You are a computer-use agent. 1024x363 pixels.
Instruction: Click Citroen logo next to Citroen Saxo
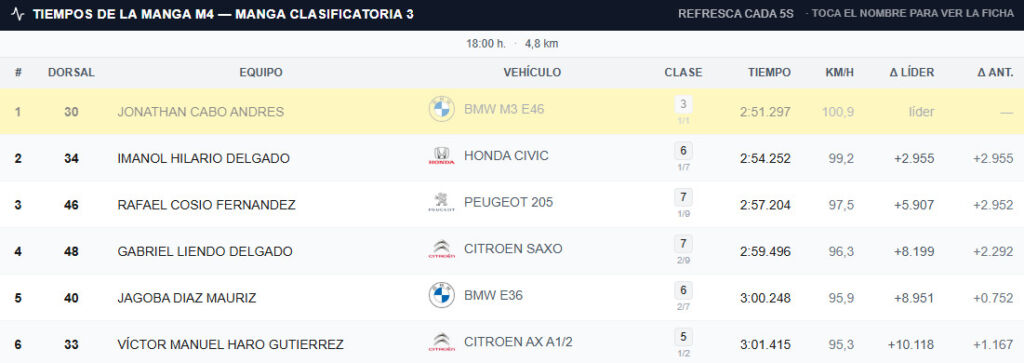441,249
